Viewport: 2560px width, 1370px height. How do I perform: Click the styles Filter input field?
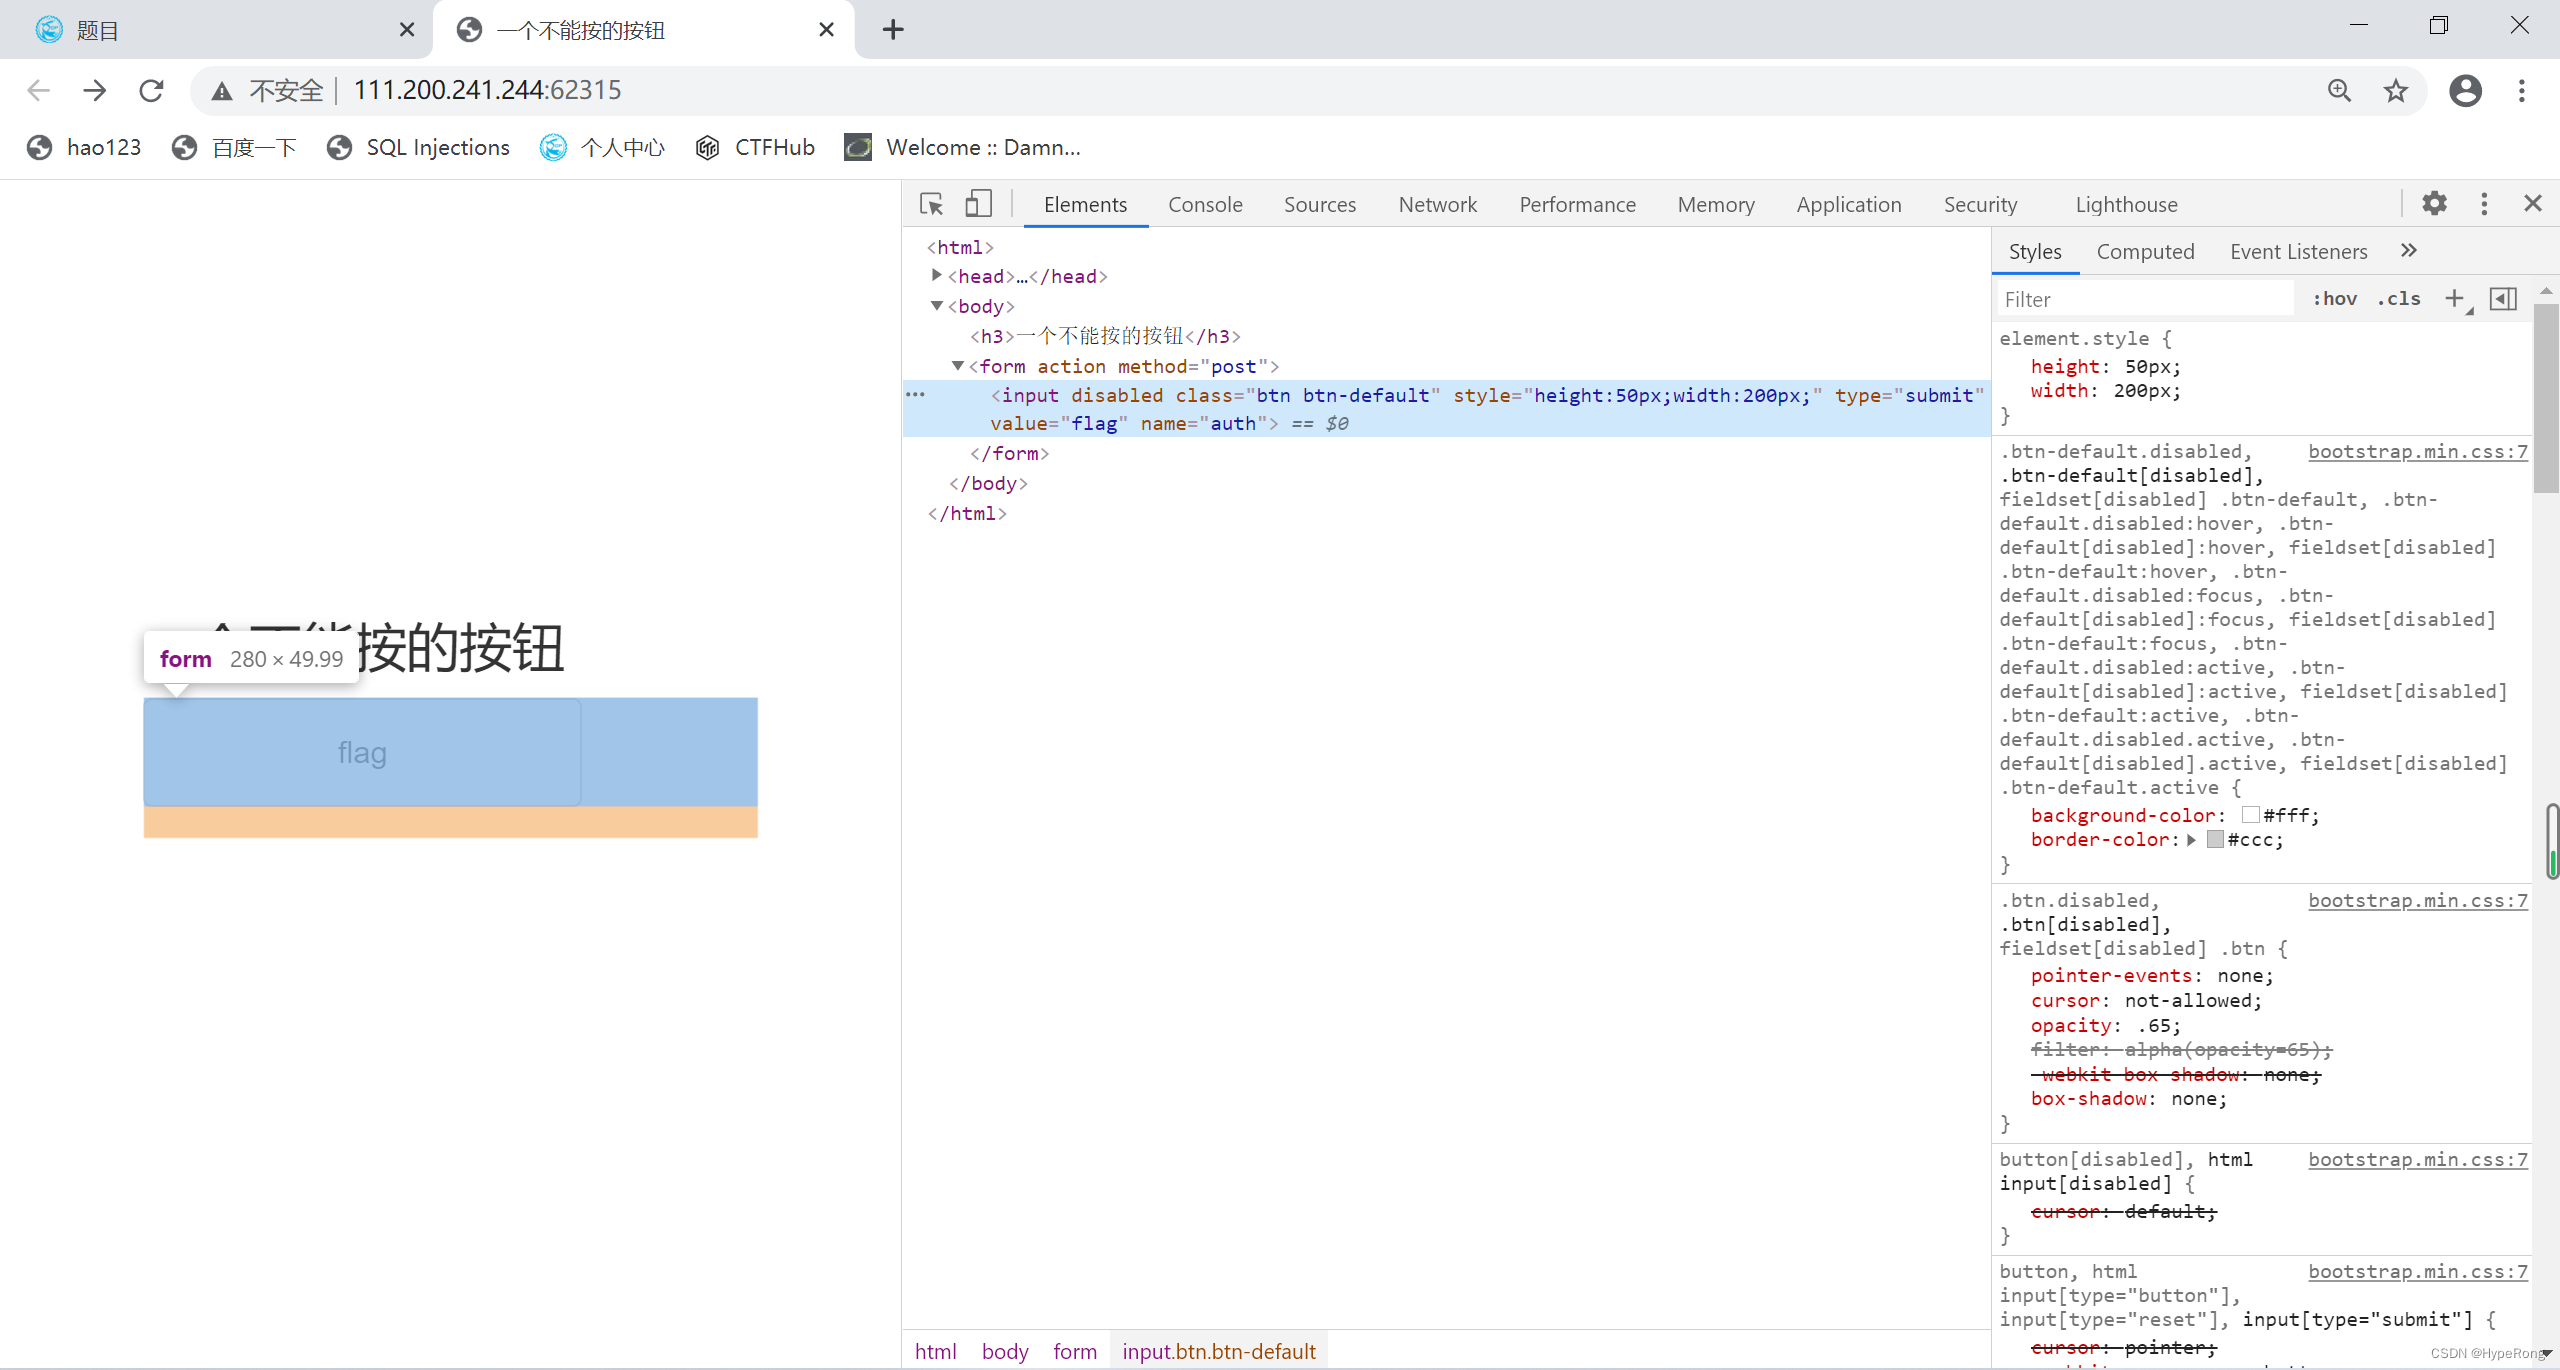click(x=2145, y=299)
